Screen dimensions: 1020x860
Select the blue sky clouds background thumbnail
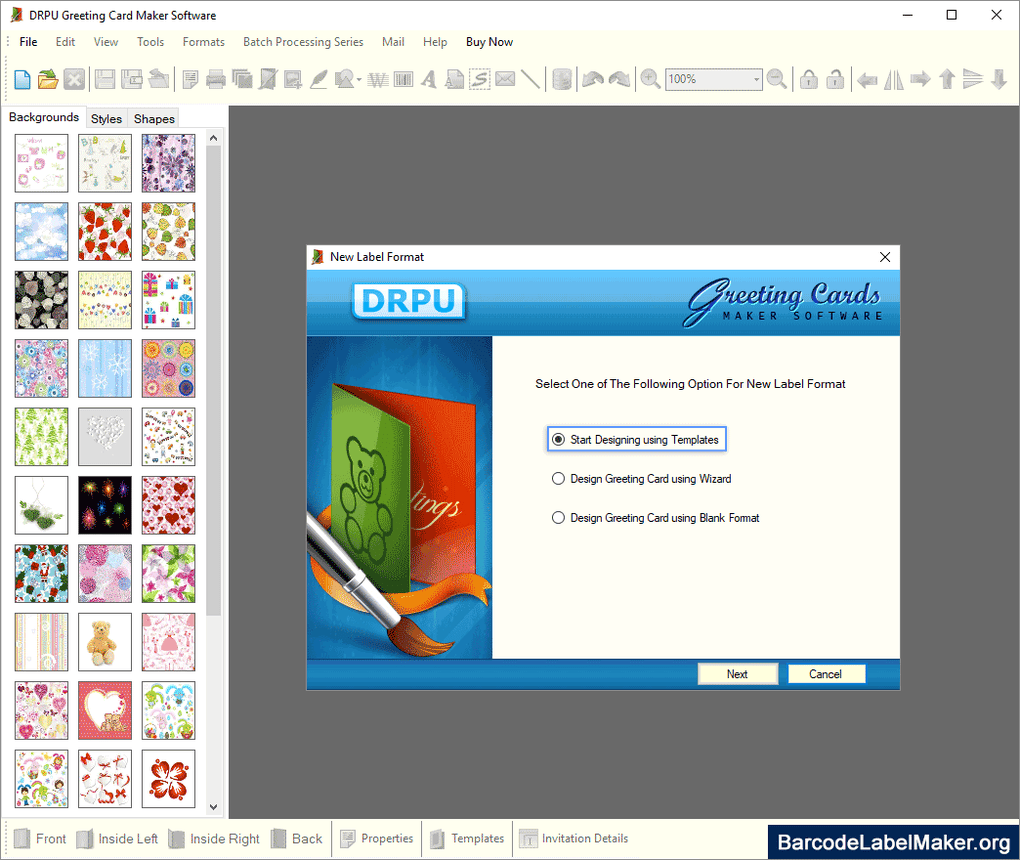[x=42, y=232]
